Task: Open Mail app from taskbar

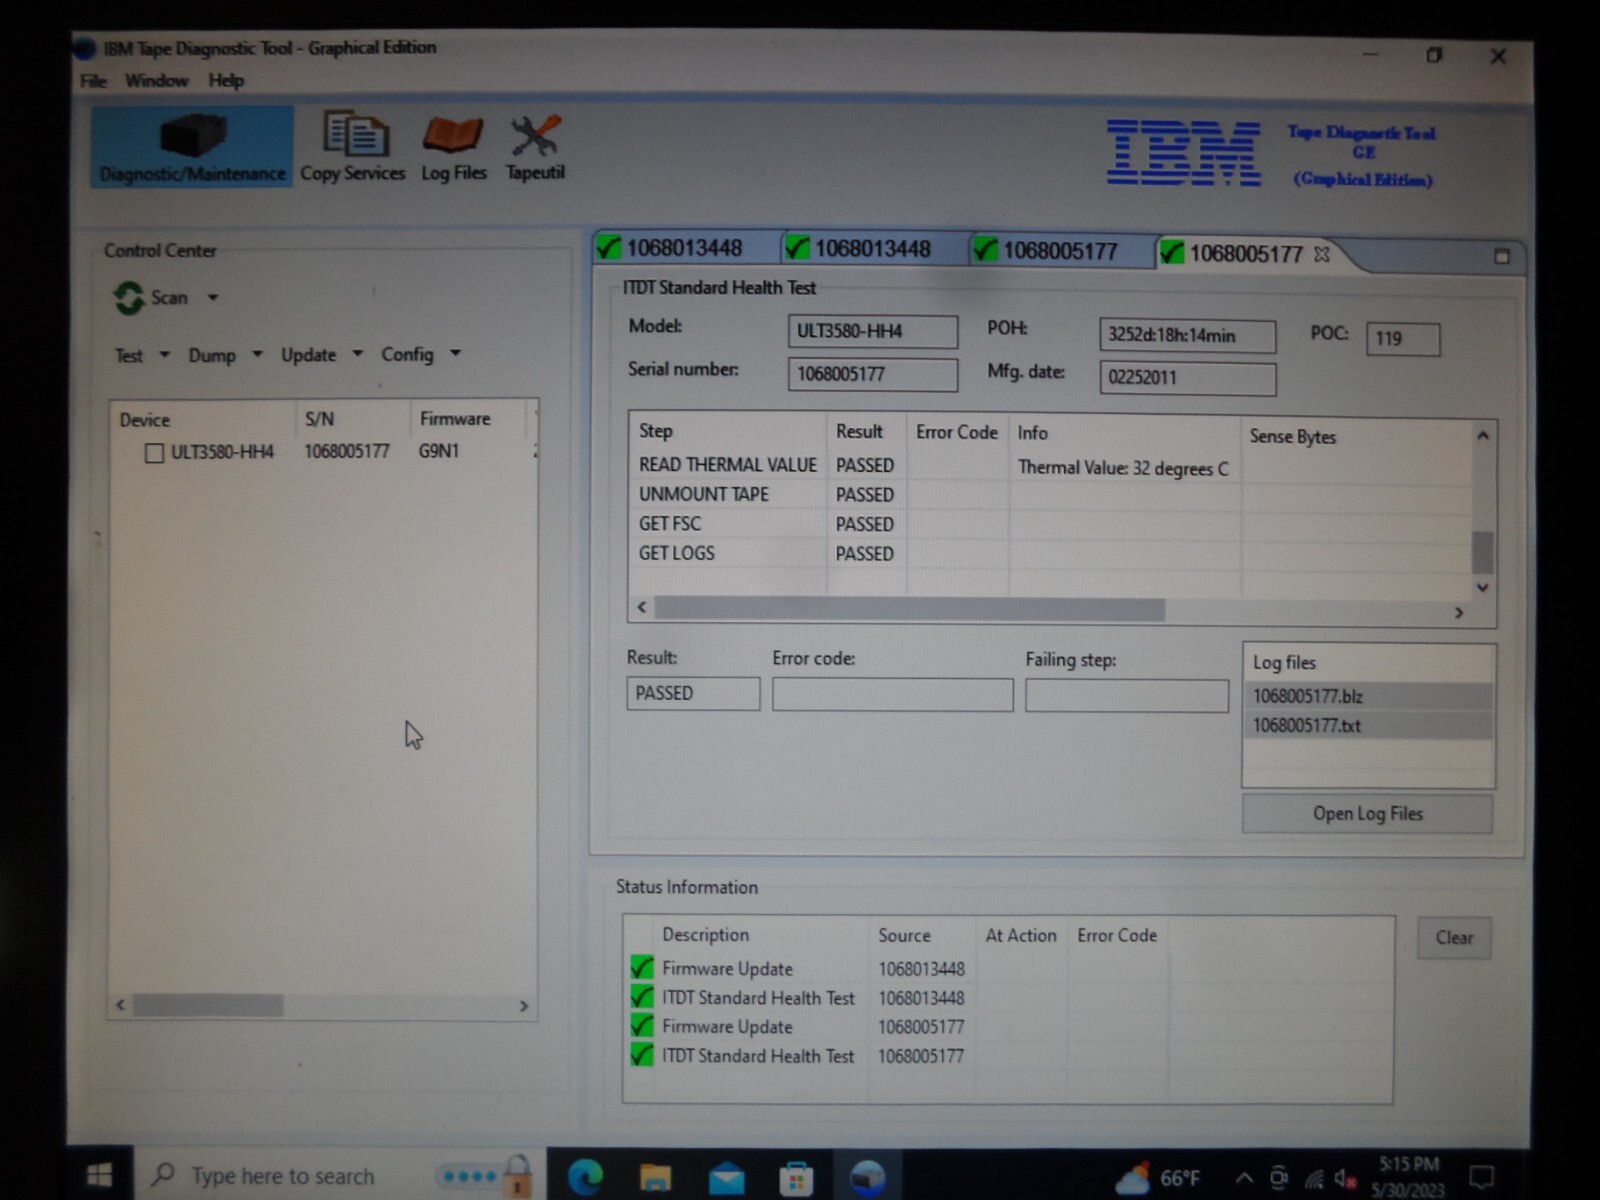Action: click(x=726, y=1178)
